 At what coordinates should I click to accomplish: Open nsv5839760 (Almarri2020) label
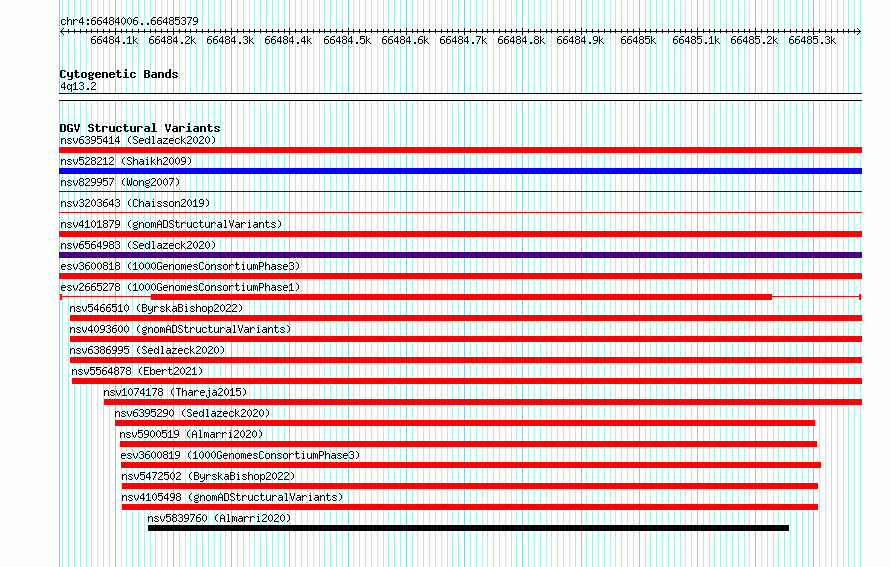pos(219,518)
